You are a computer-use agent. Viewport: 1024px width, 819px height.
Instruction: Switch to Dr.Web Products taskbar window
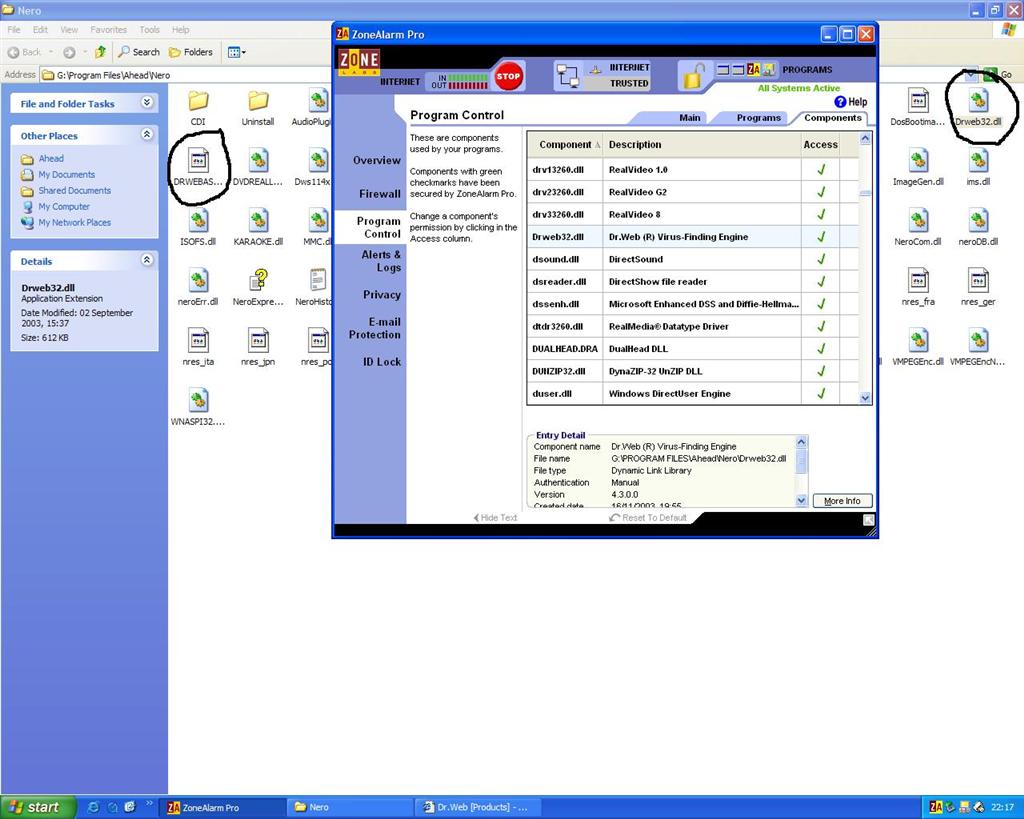coord(479,807)
